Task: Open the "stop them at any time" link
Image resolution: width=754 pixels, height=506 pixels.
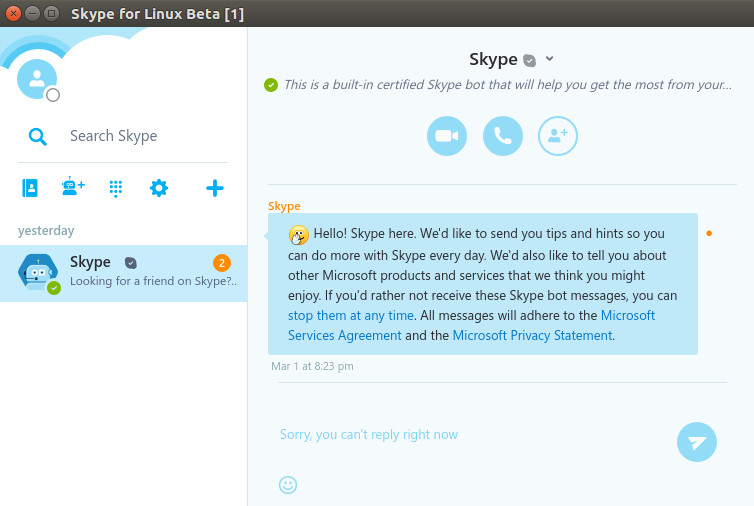Action: (x=351, y=316)
